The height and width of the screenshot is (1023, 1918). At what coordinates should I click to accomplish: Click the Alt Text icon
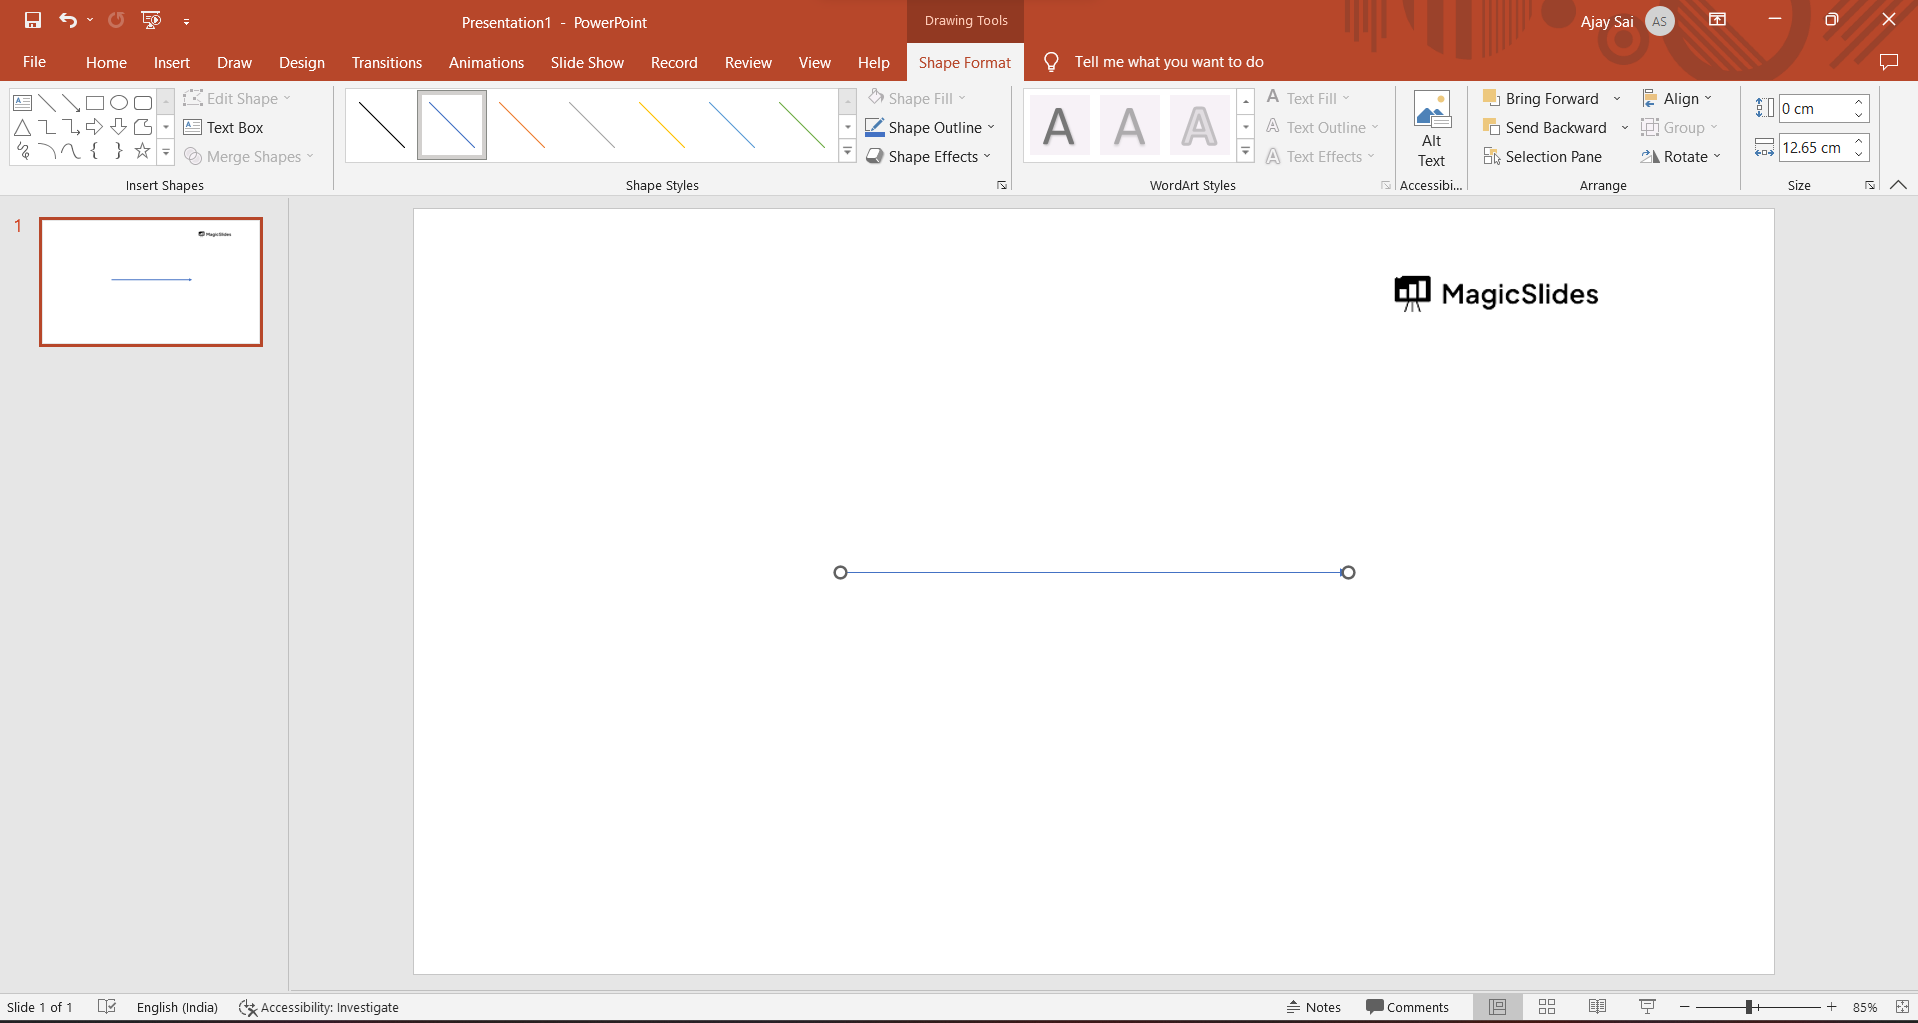[1431, 130]
